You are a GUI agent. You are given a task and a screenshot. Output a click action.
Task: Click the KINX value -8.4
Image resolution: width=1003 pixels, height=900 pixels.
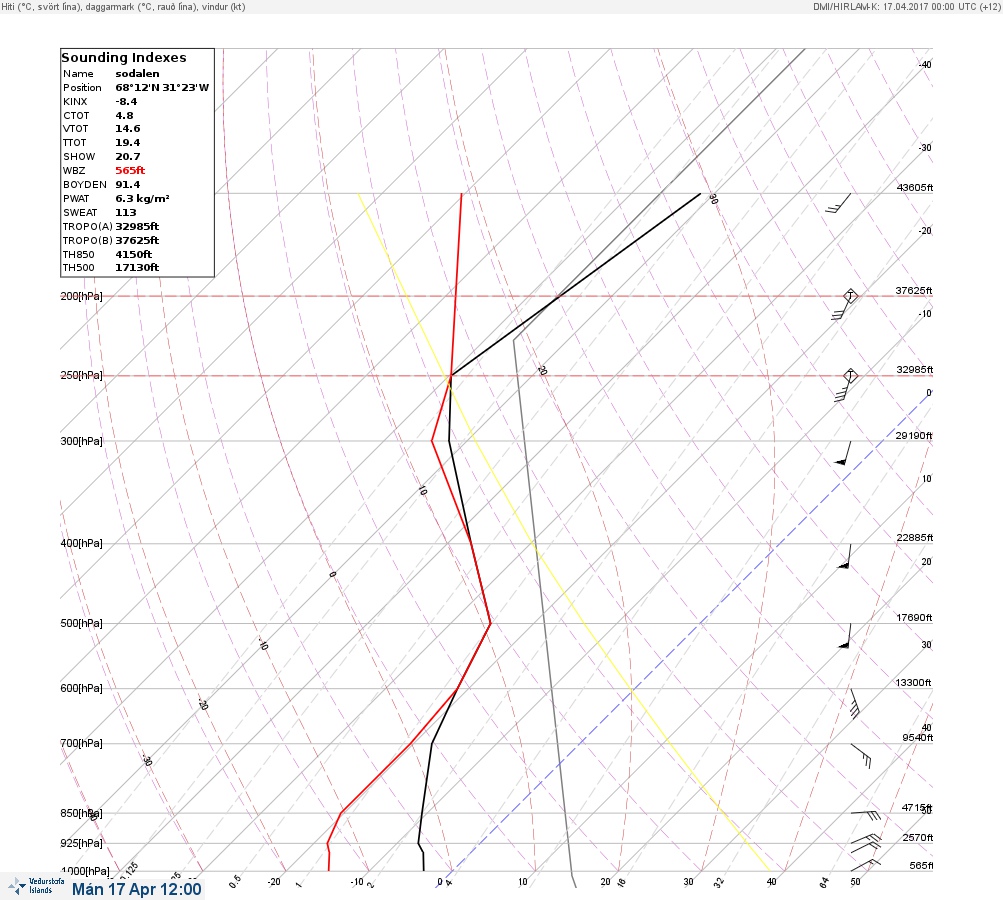(126, 102)
